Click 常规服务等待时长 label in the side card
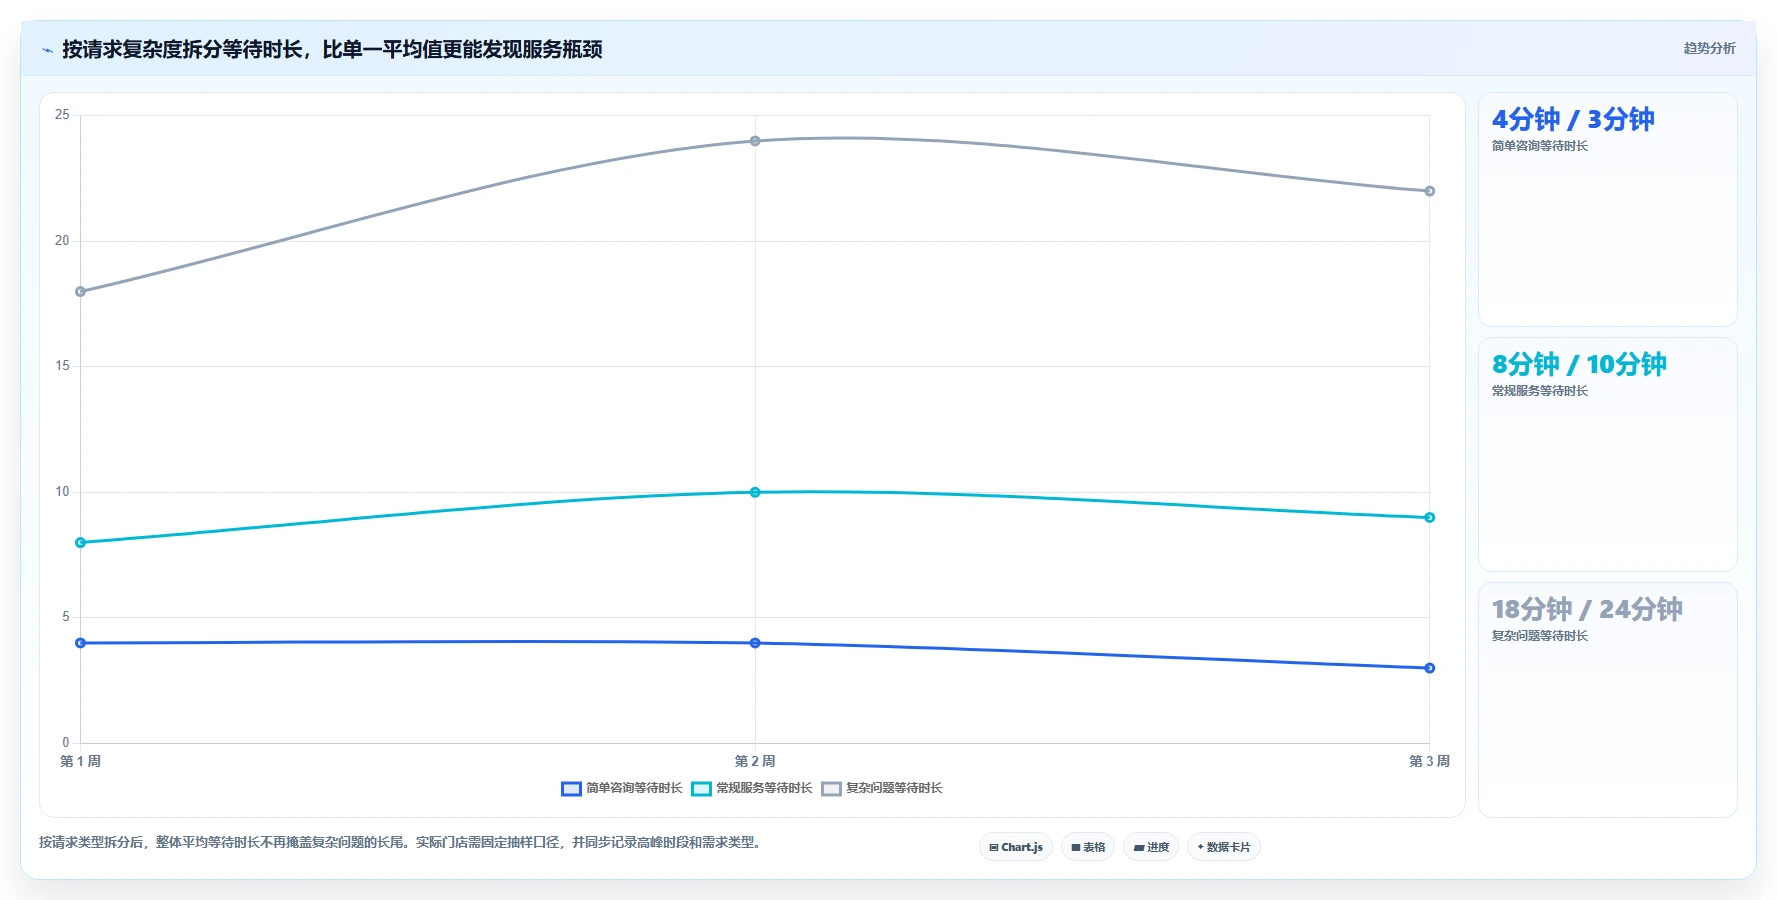1777x900 pixels. [x=1540, y=391]
